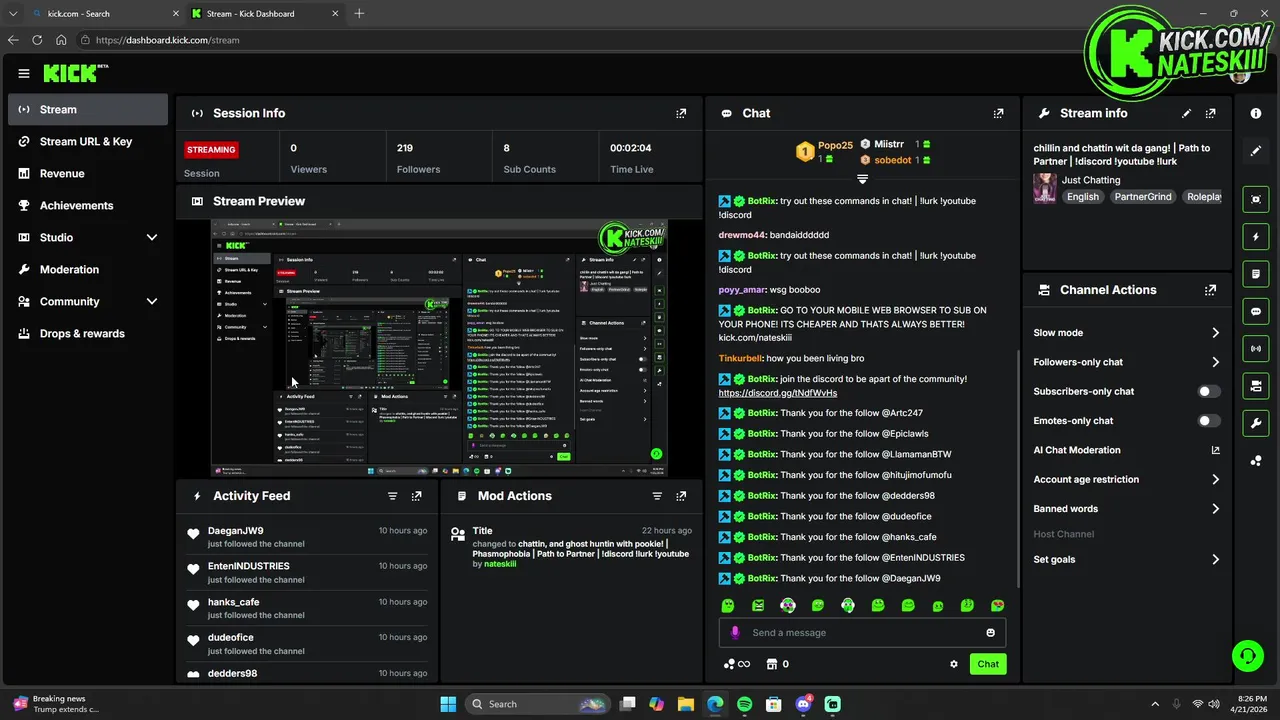Click the pencil edit icon in right sidebar
The image size is (1280, 720).
[1256, 151]
